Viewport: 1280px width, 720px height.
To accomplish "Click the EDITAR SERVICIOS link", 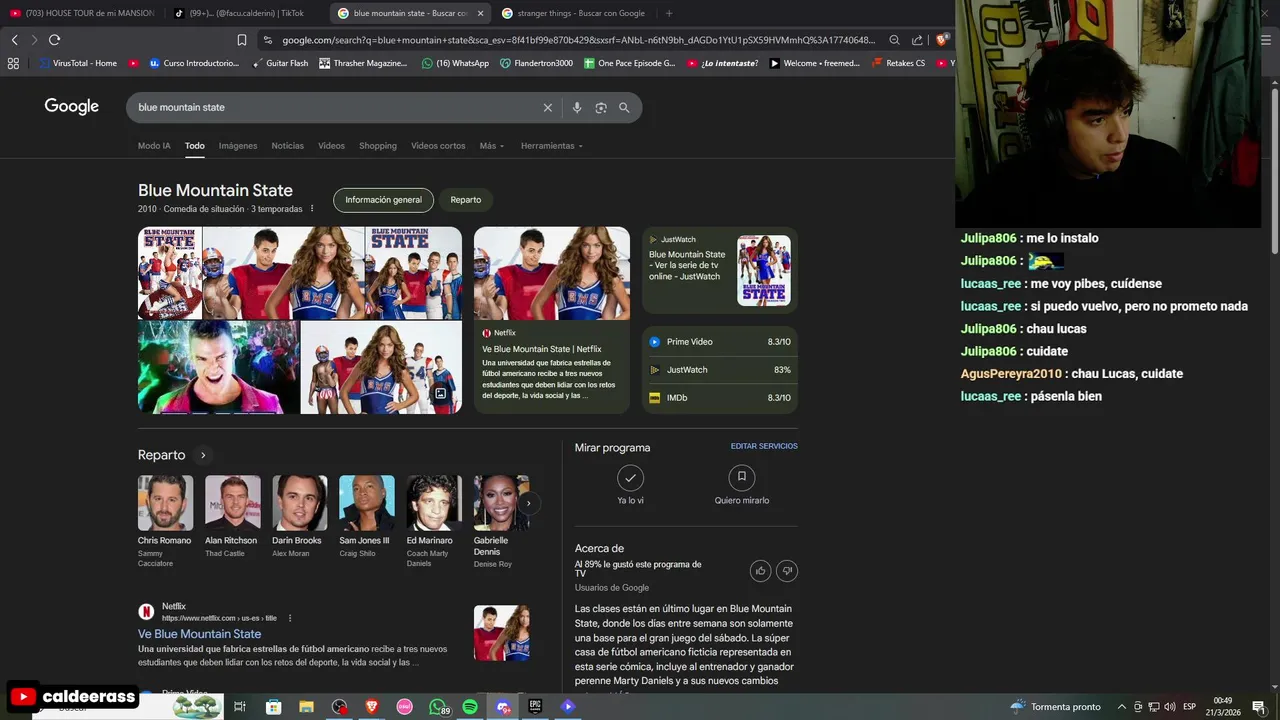I will point(764,446).
